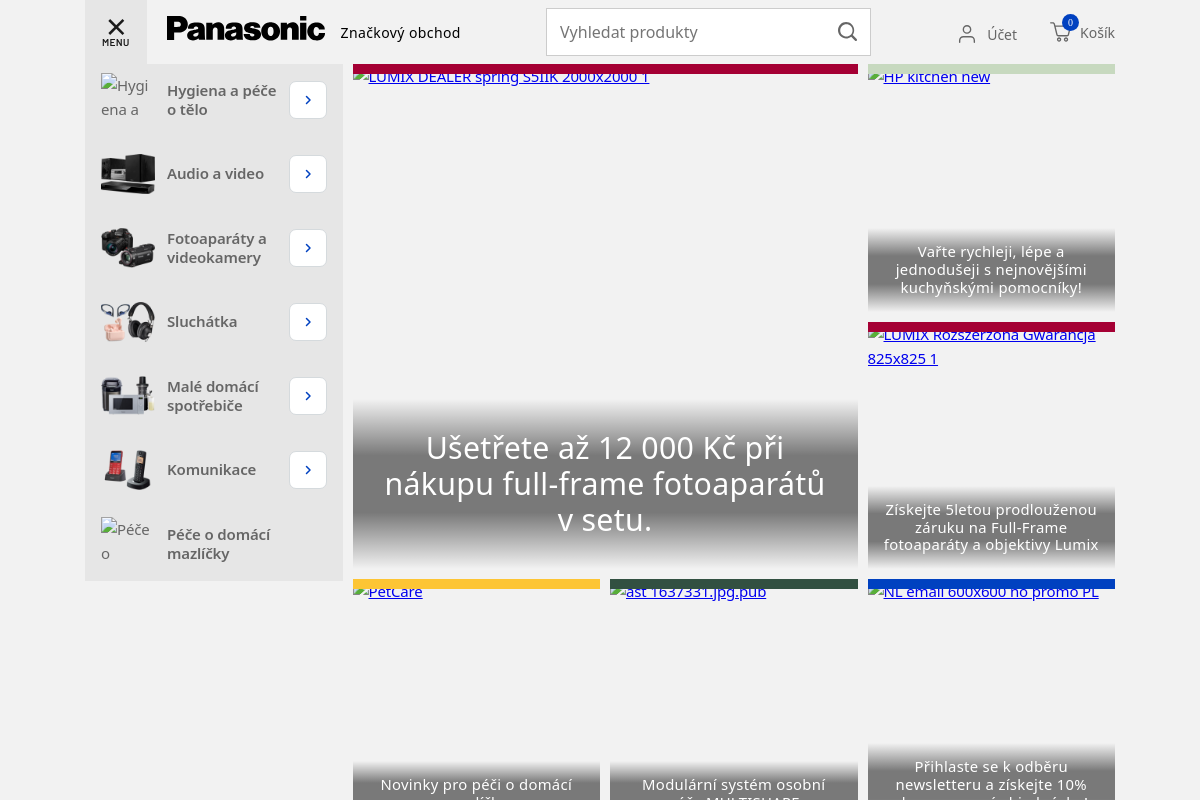Open the ast 1637331.jpg.pub banner link
Screen dimensions: 1200x800
(x=688, y=592)
